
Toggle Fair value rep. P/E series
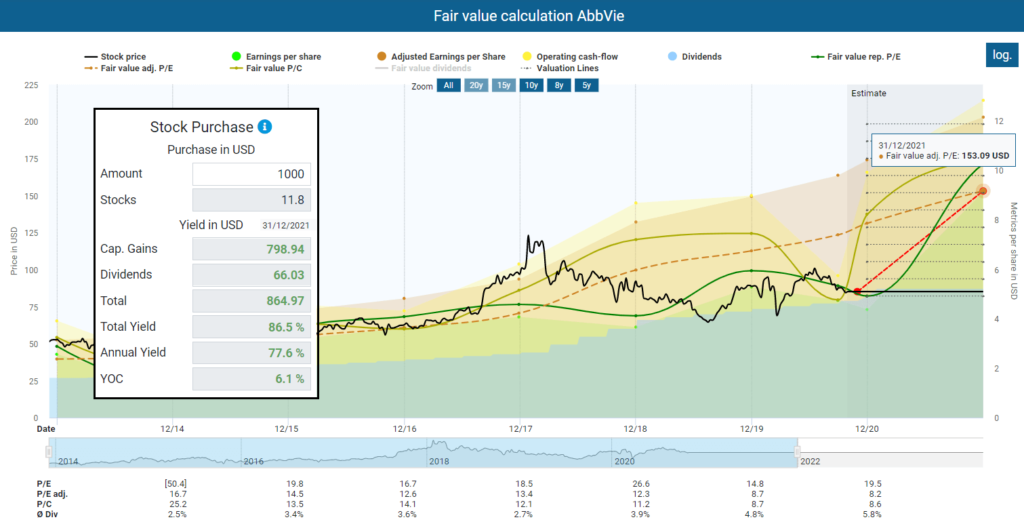tap(856, 57)
